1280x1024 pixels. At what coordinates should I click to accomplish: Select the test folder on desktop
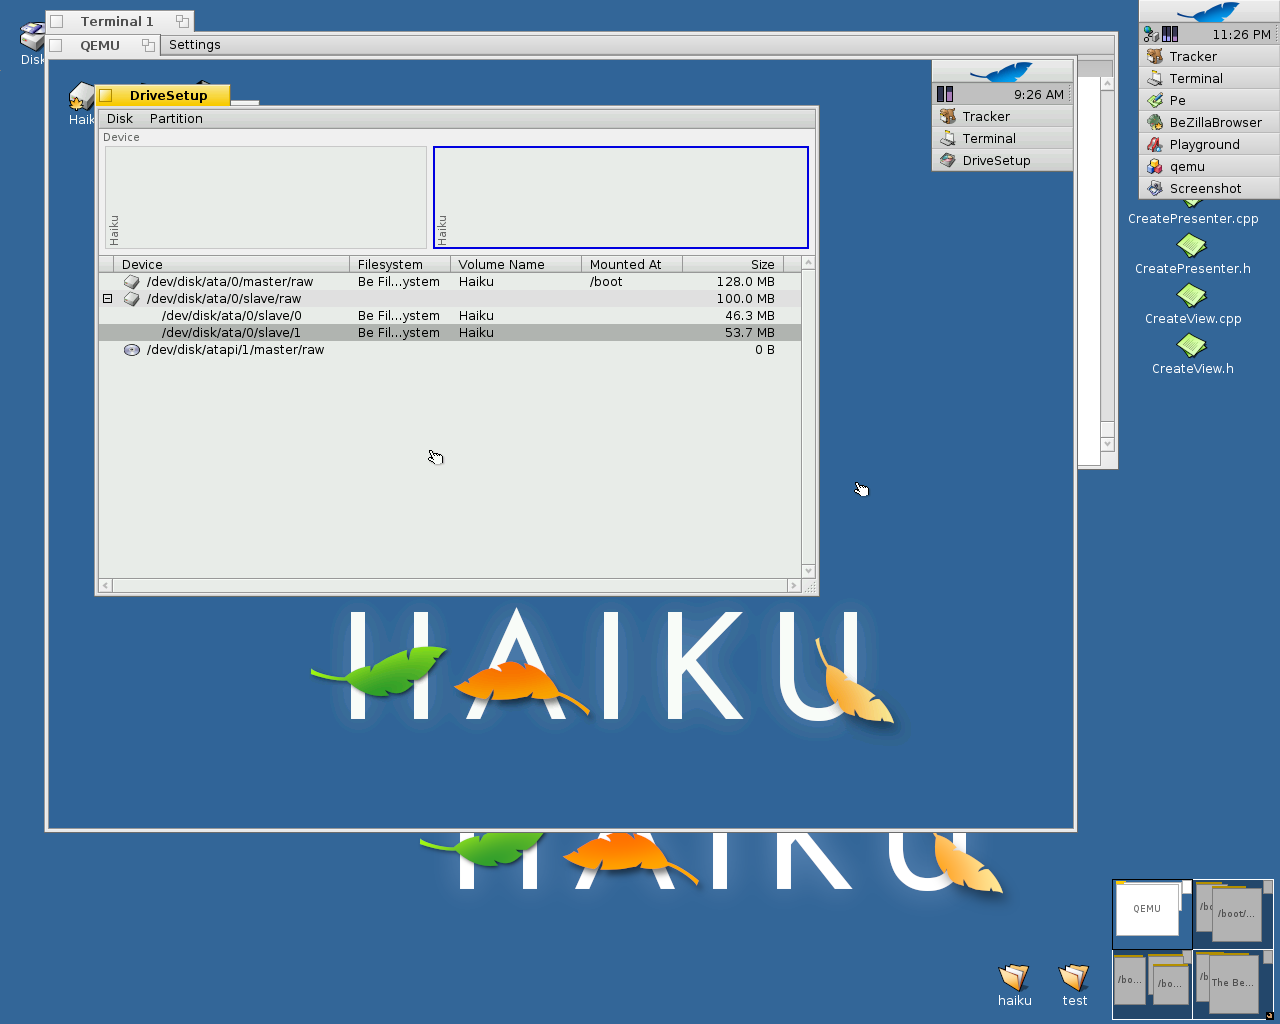[1074, 984]
